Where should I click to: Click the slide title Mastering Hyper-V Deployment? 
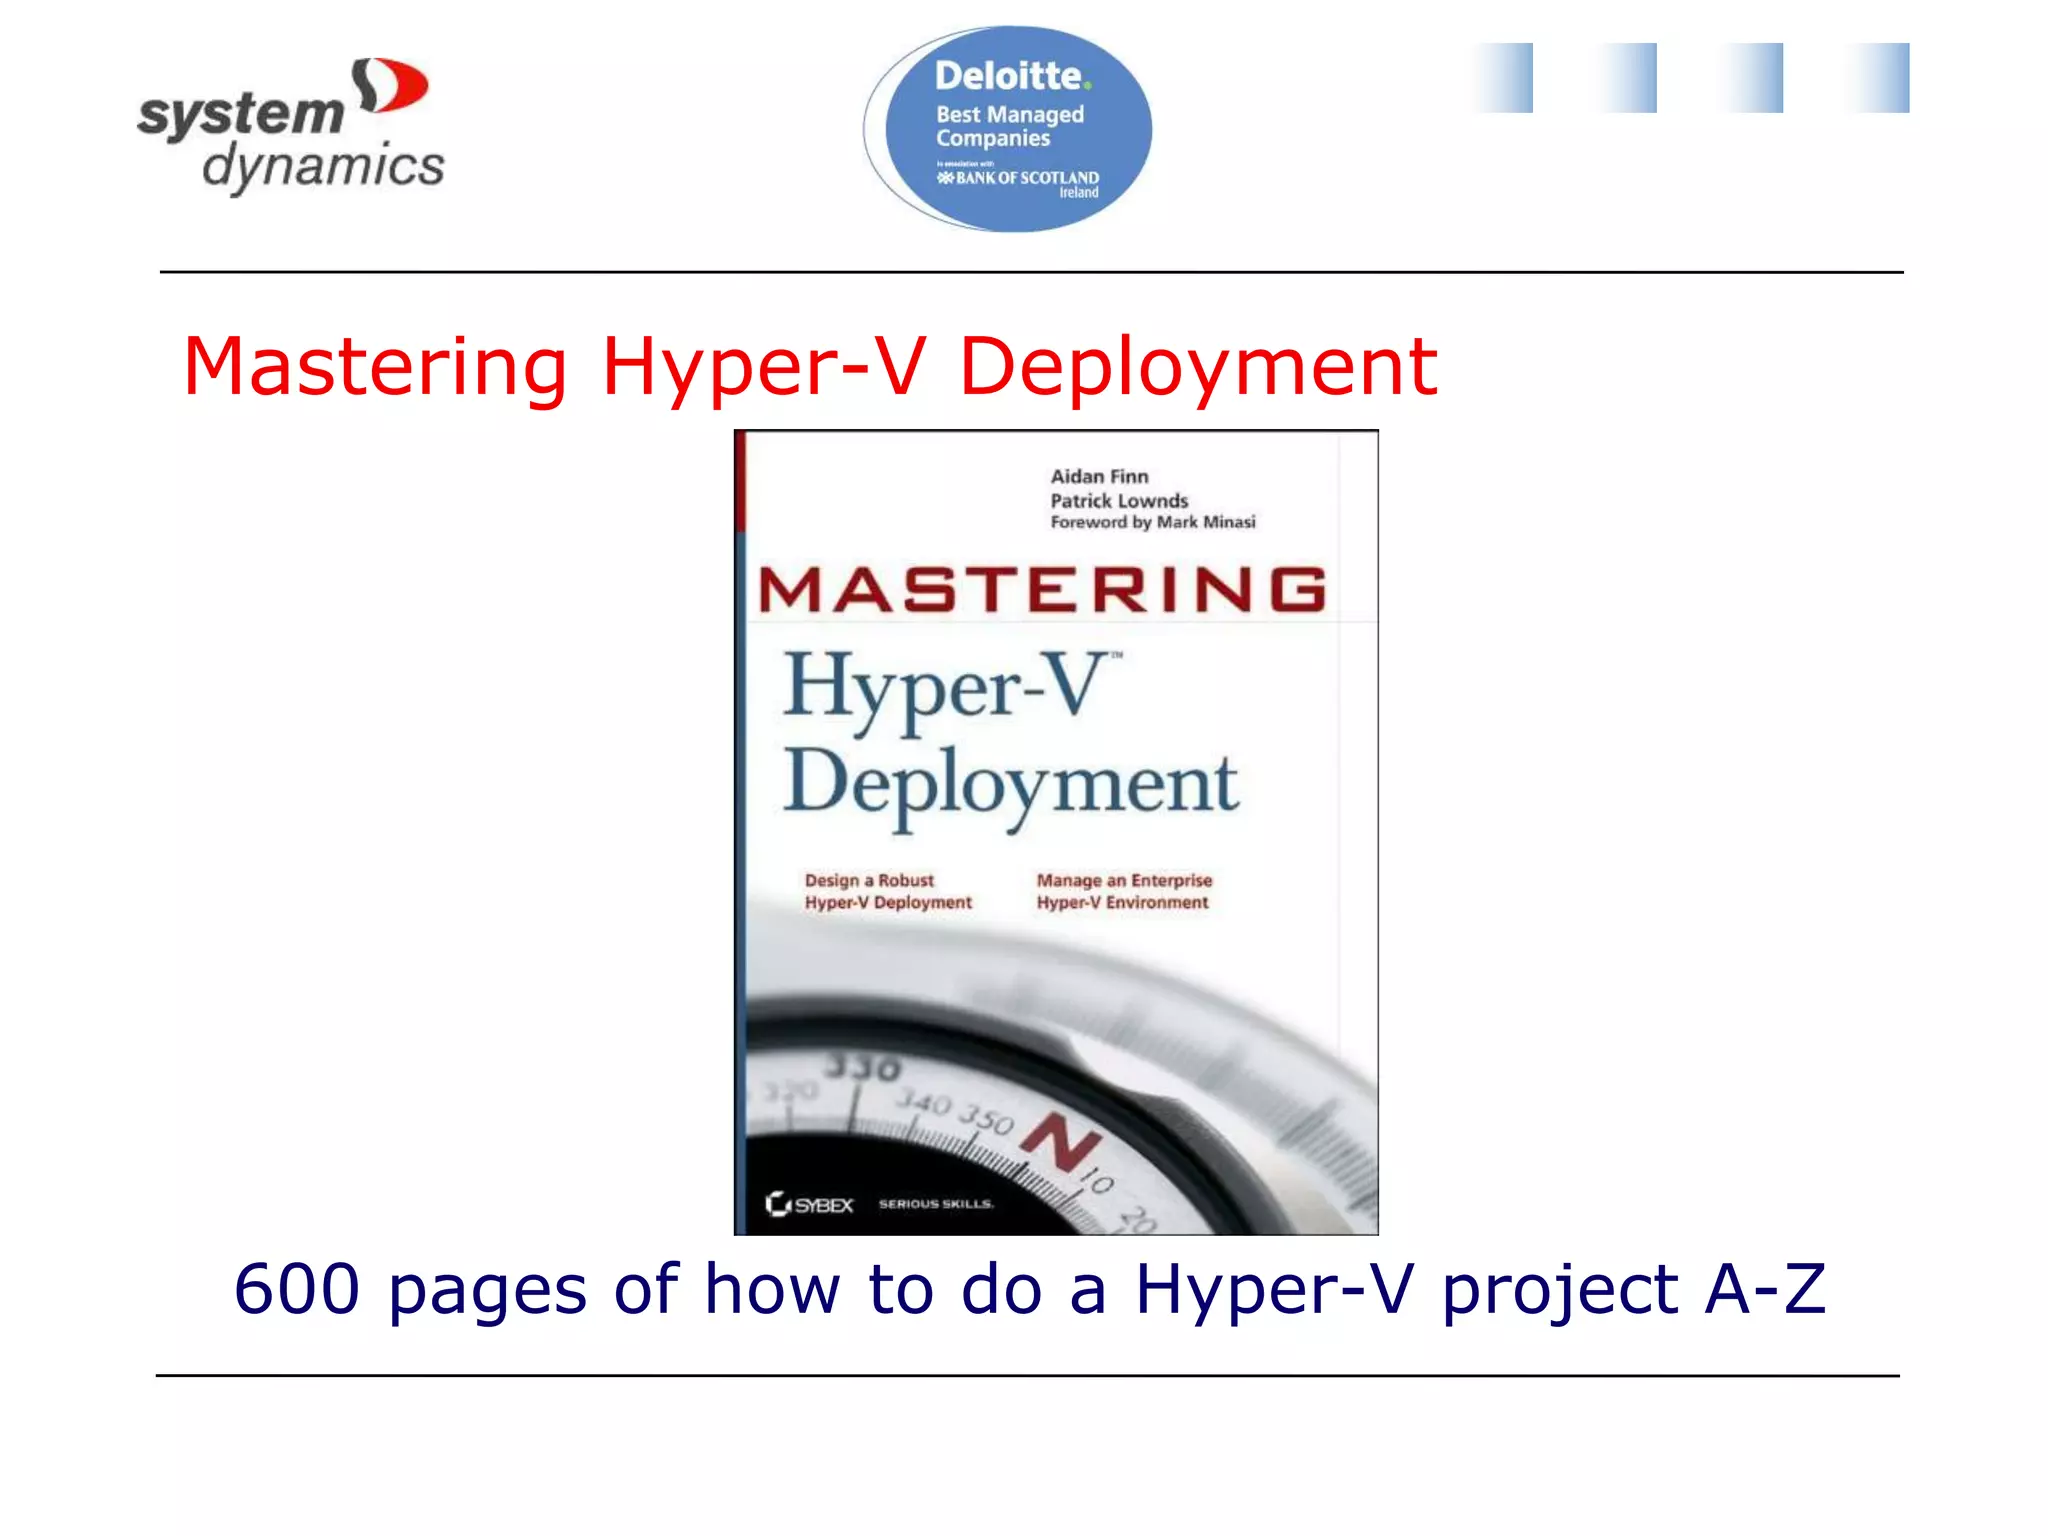(x=810, y=367)
